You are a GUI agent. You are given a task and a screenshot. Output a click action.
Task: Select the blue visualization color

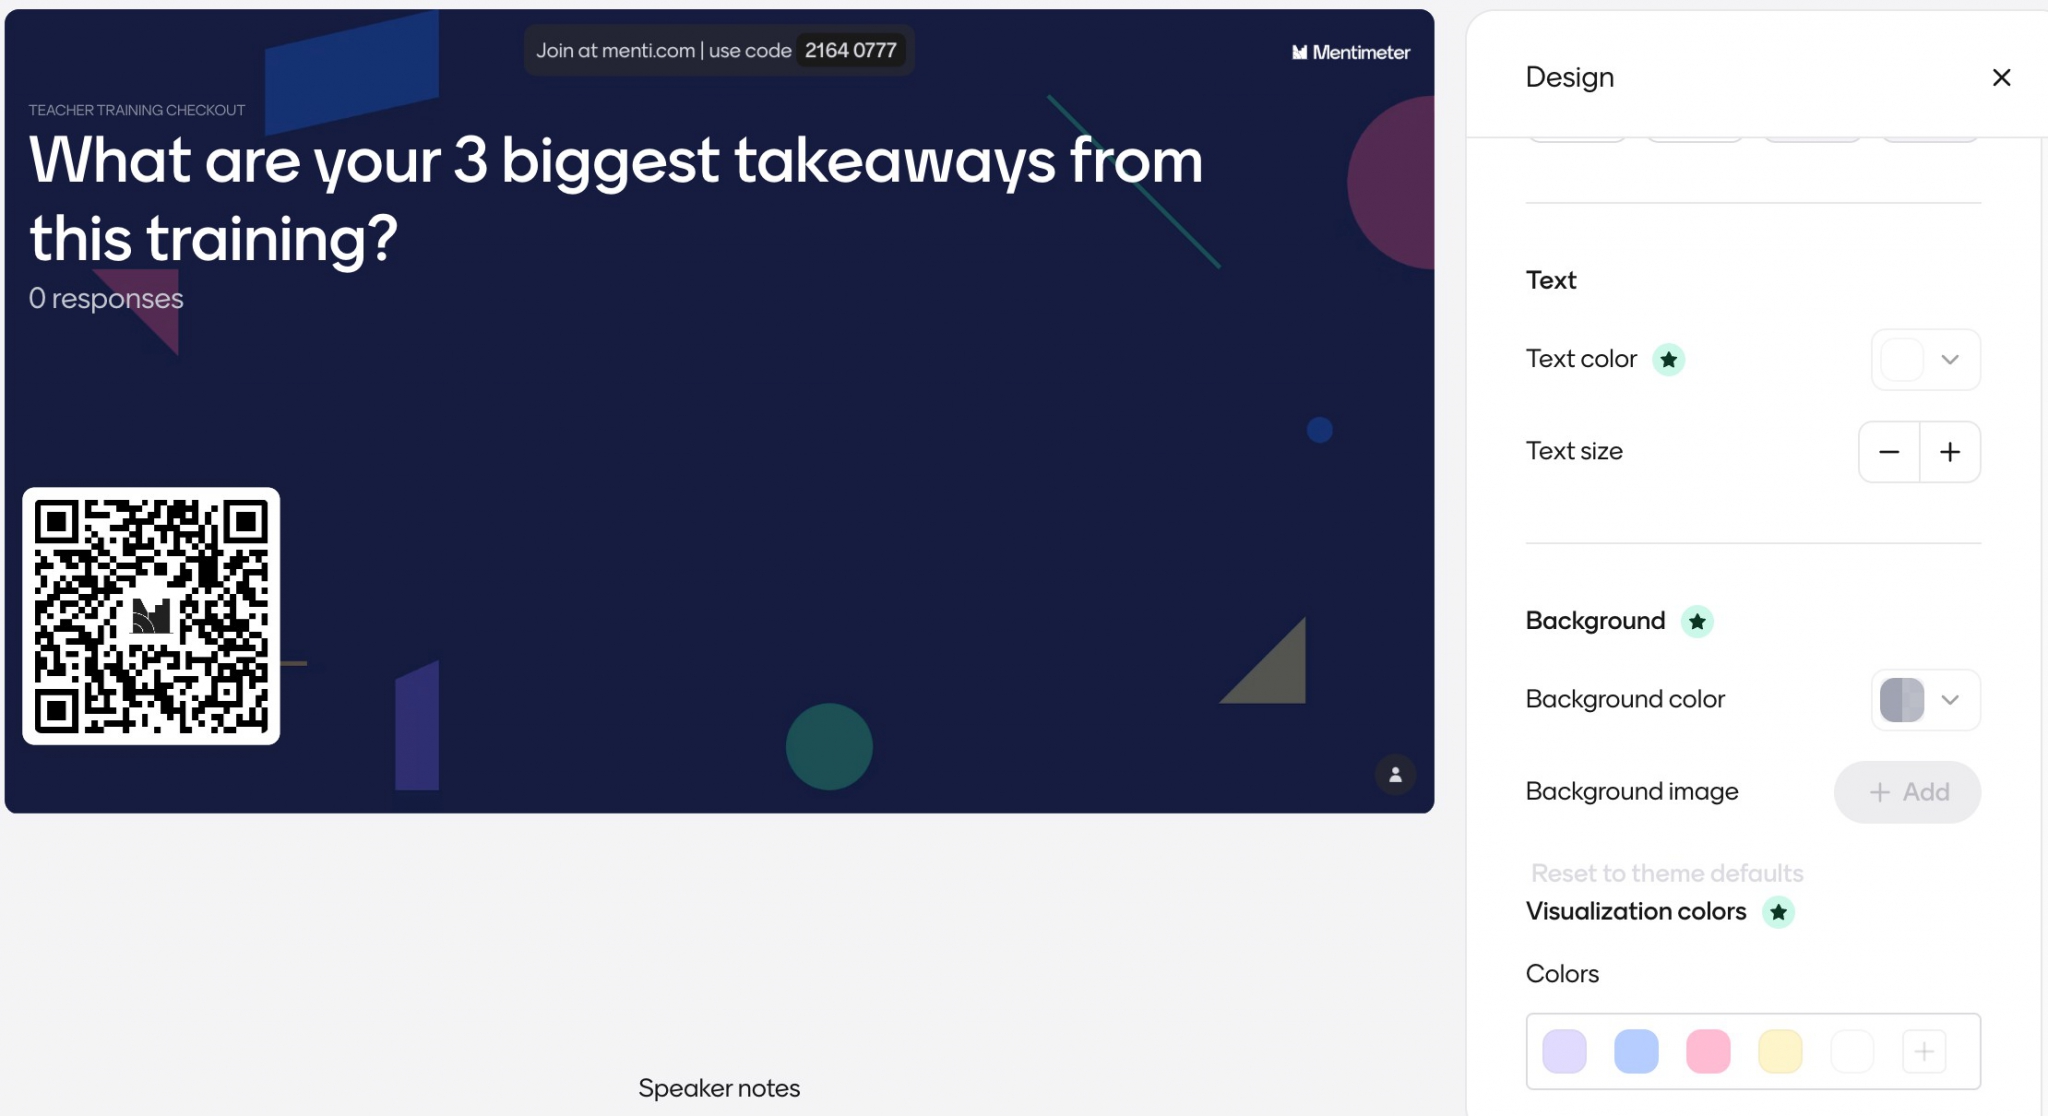tap(1636, 1051)
